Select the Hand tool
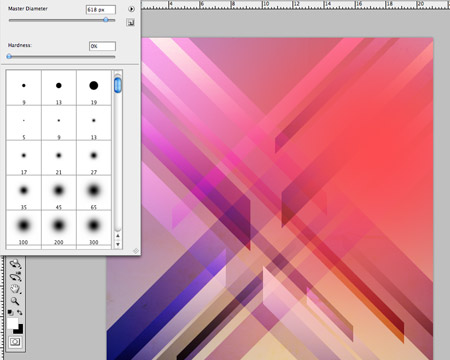450x360 pixels. (15, 289)
